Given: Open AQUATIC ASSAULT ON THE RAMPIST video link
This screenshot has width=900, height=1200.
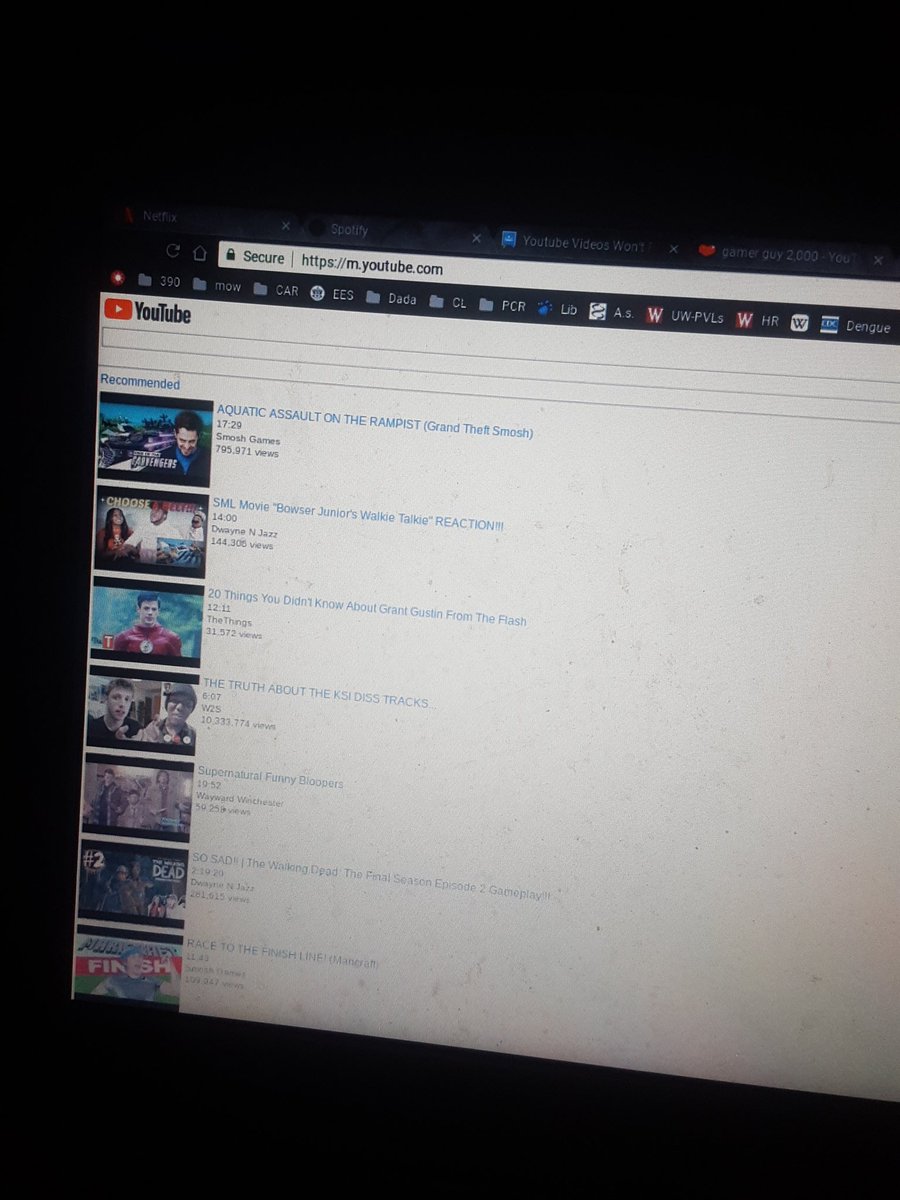Looking at the screenshot, I should tap(375, 421).
